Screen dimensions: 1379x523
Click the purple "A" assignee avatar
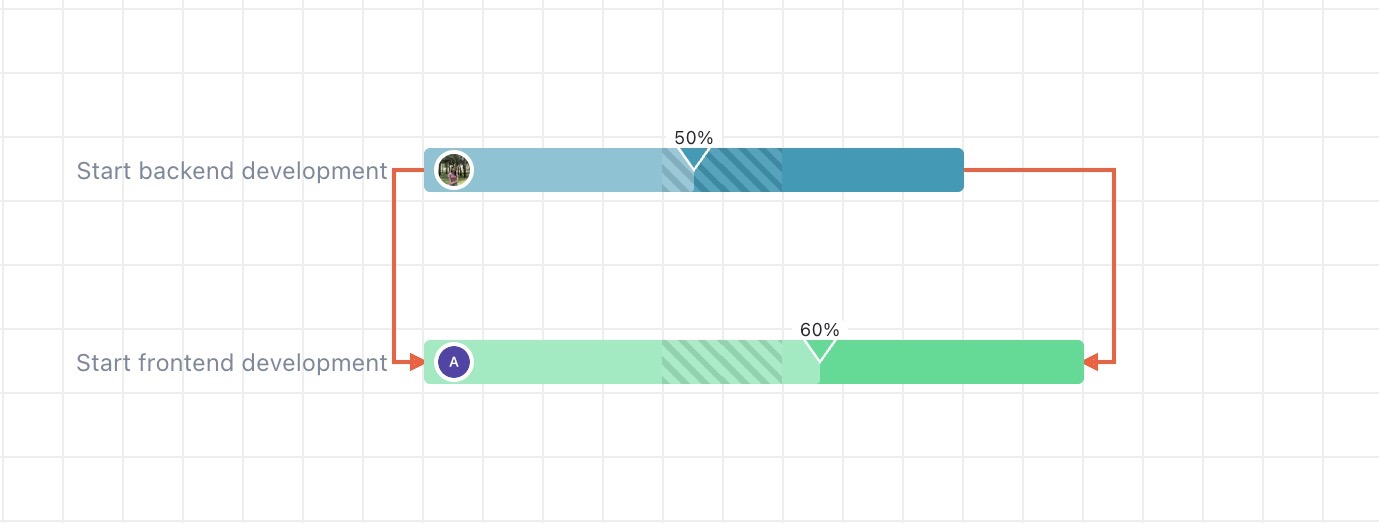[x=454, y=362]
